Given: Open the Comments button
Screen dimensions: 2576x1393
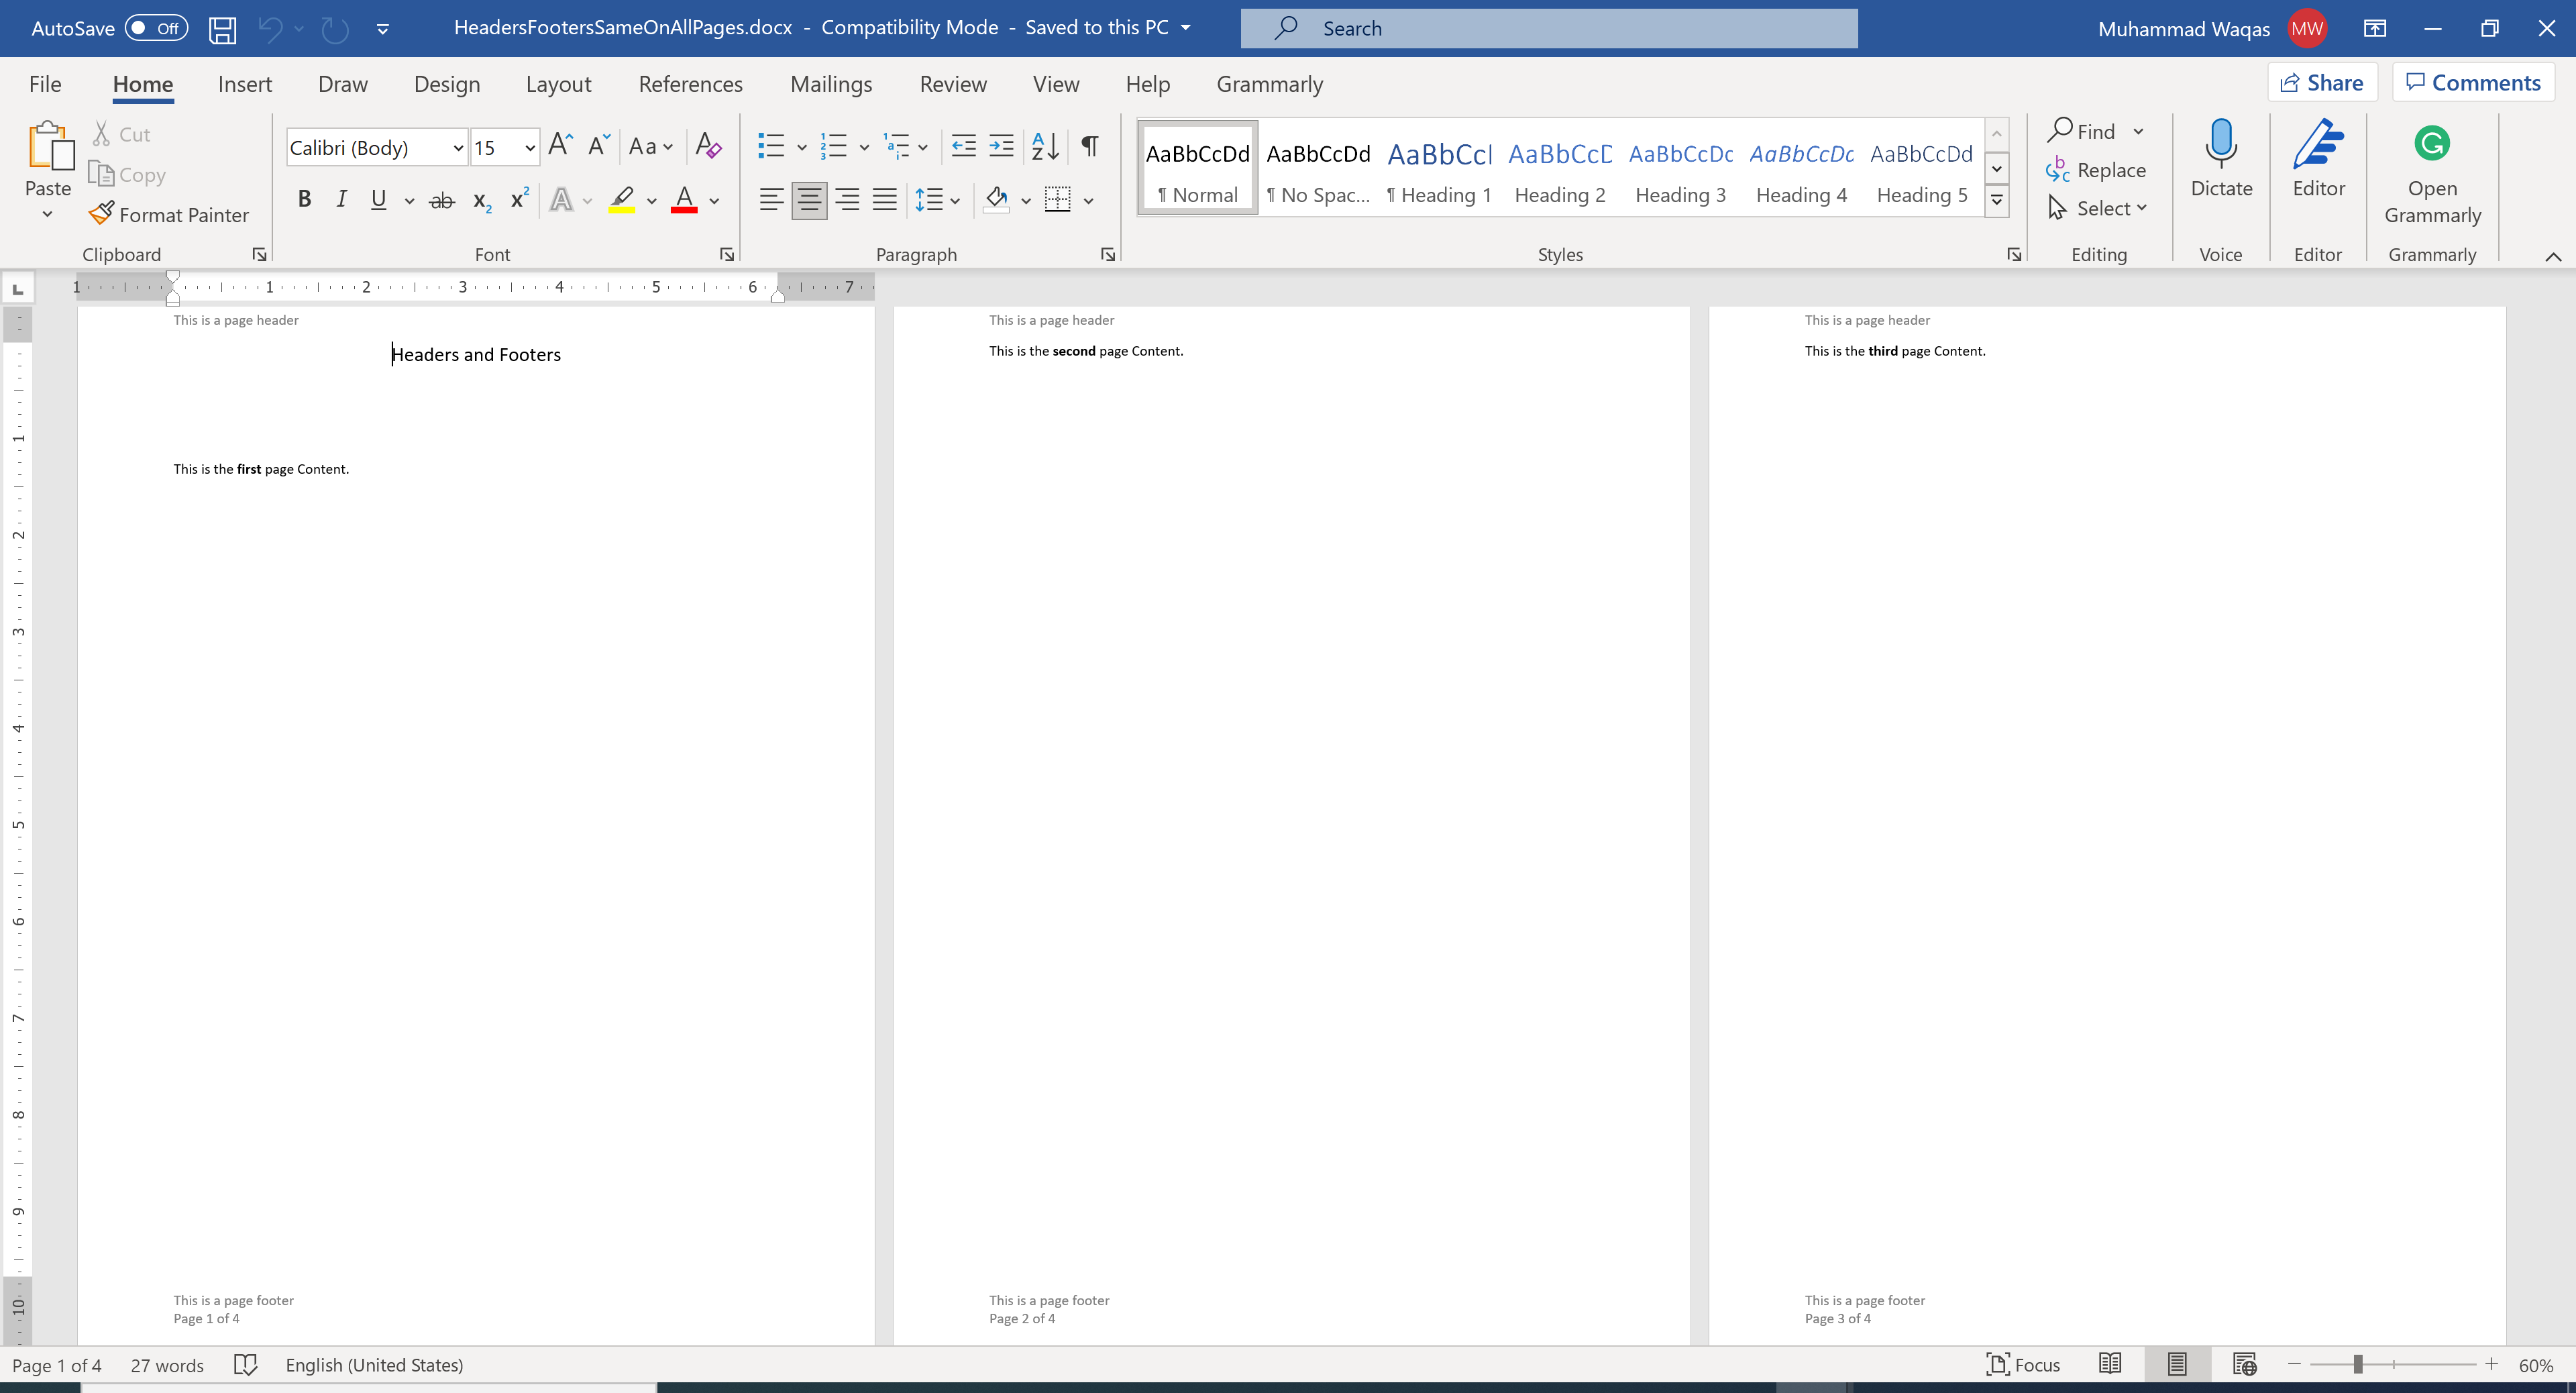Looking at the screenshot, I should pyautogui.click(x=2473, y=83).
